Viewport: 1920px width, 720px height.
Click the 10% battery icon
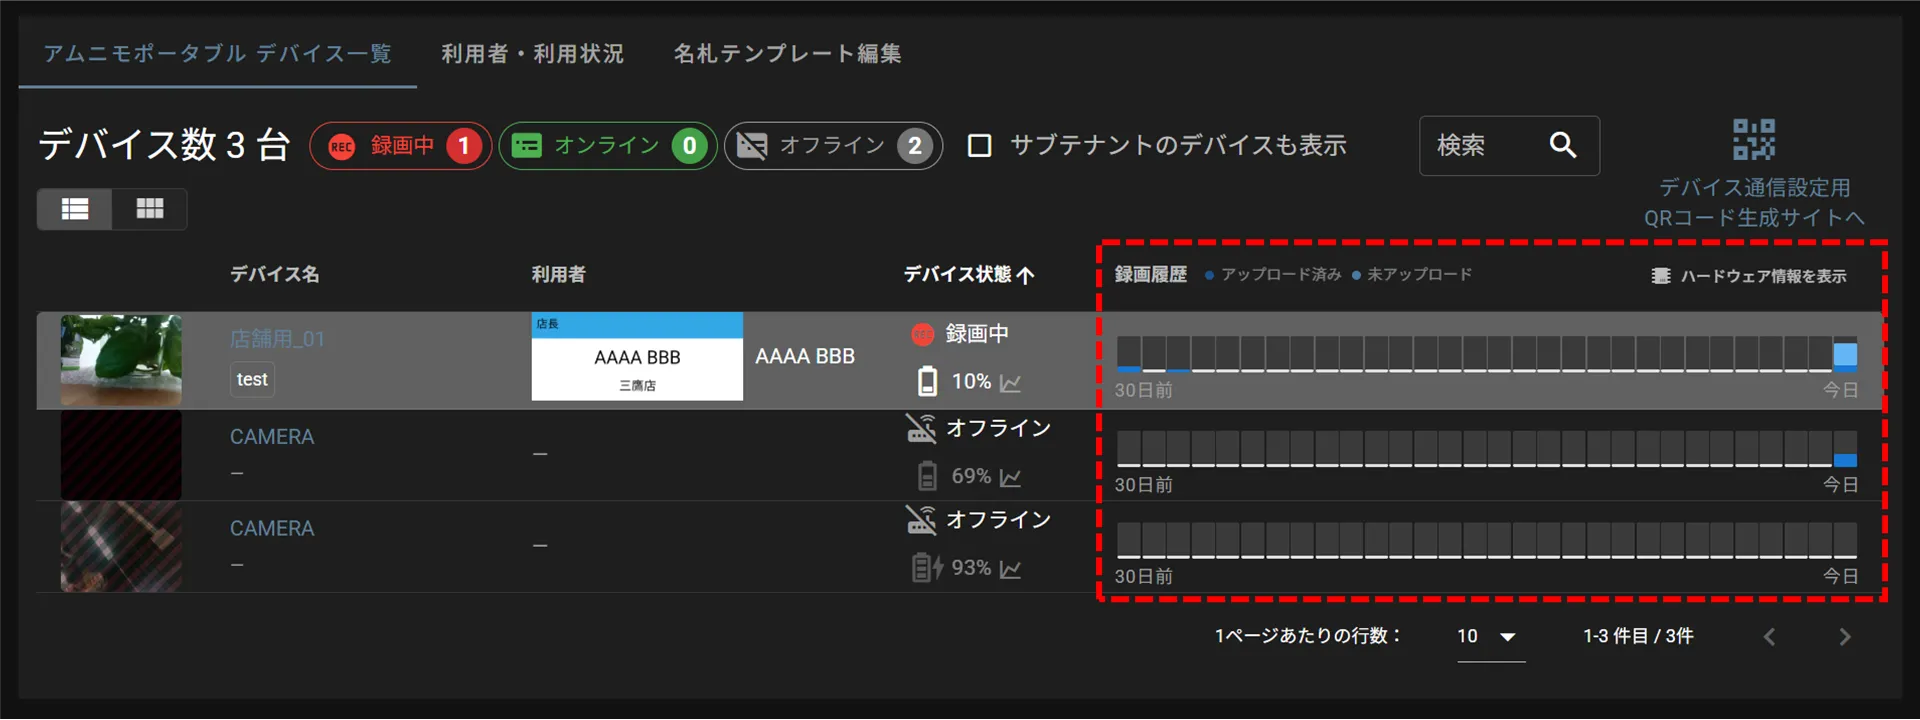(927, 381)
